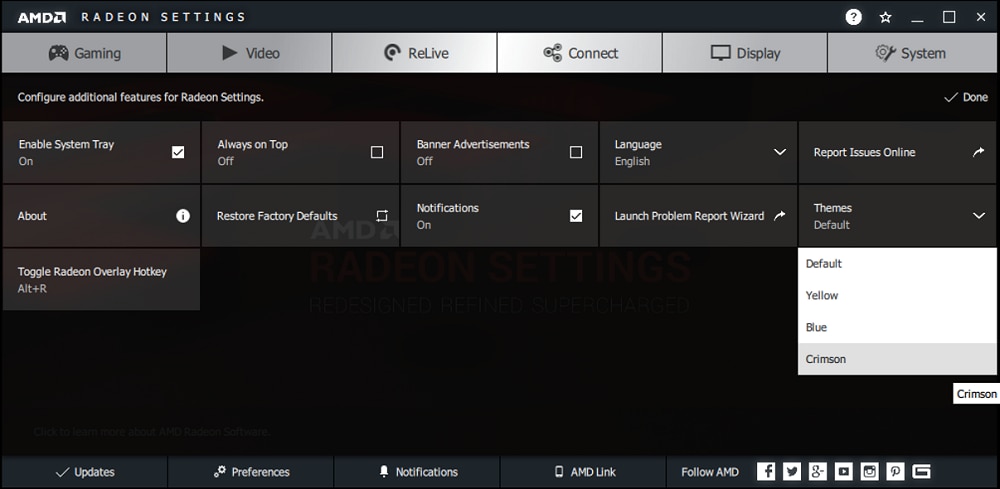Image resolution: width=1000 pixels, height=489 pixels.
Task: Uncheck the Notifications tile checkbox
Action: (x=576, y=216)
